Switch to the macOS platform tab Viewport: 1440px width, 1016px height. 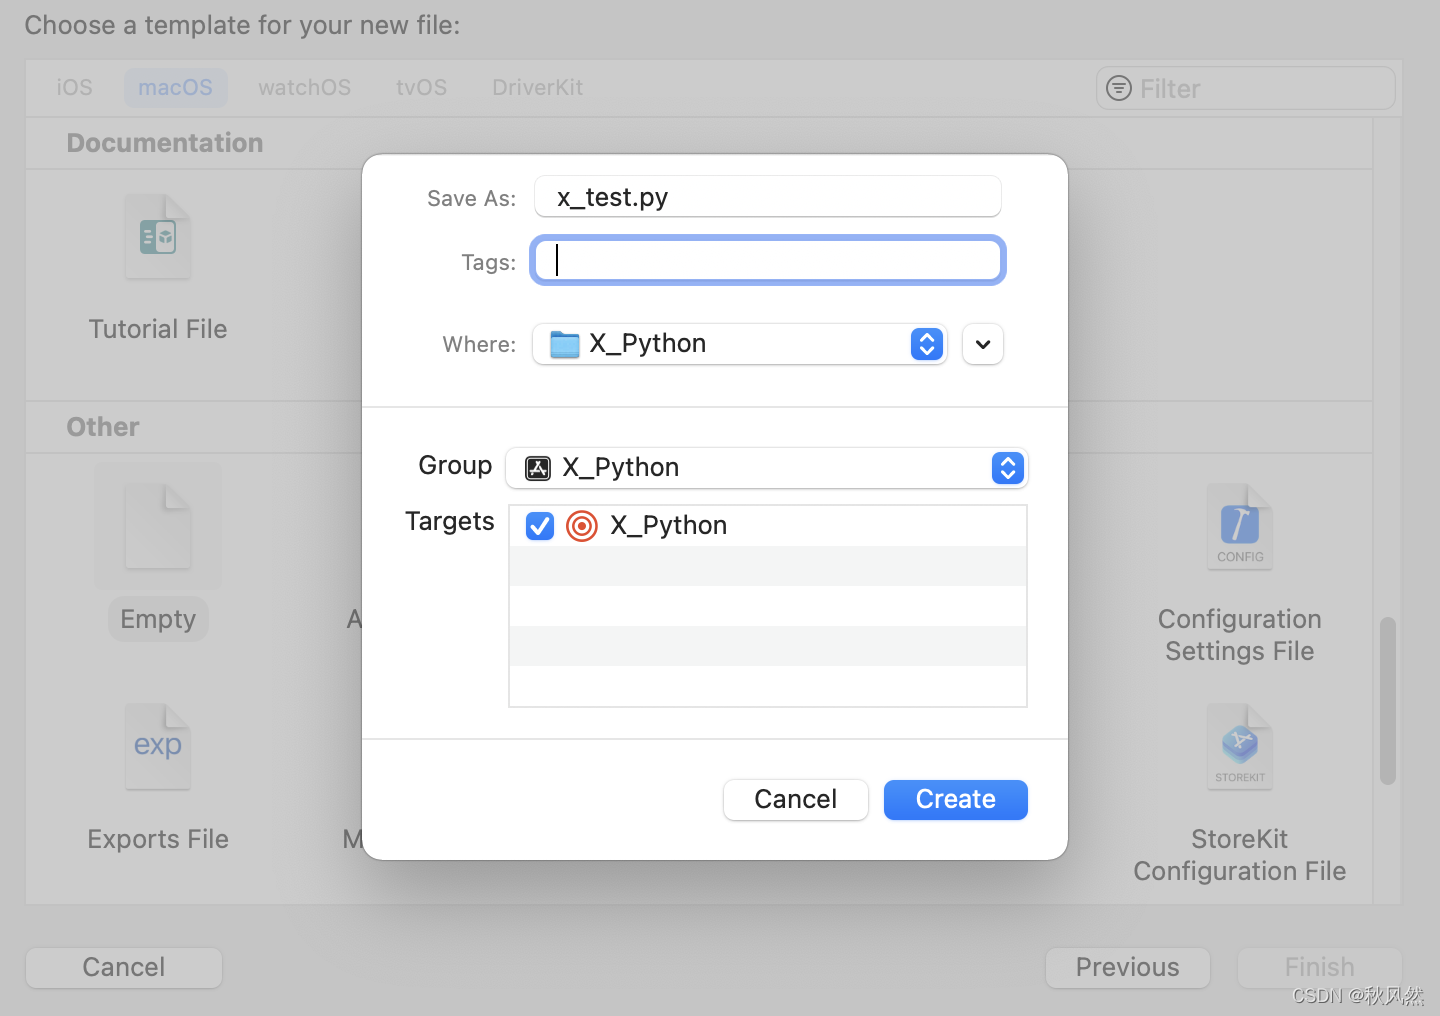(x=176, y=88)
